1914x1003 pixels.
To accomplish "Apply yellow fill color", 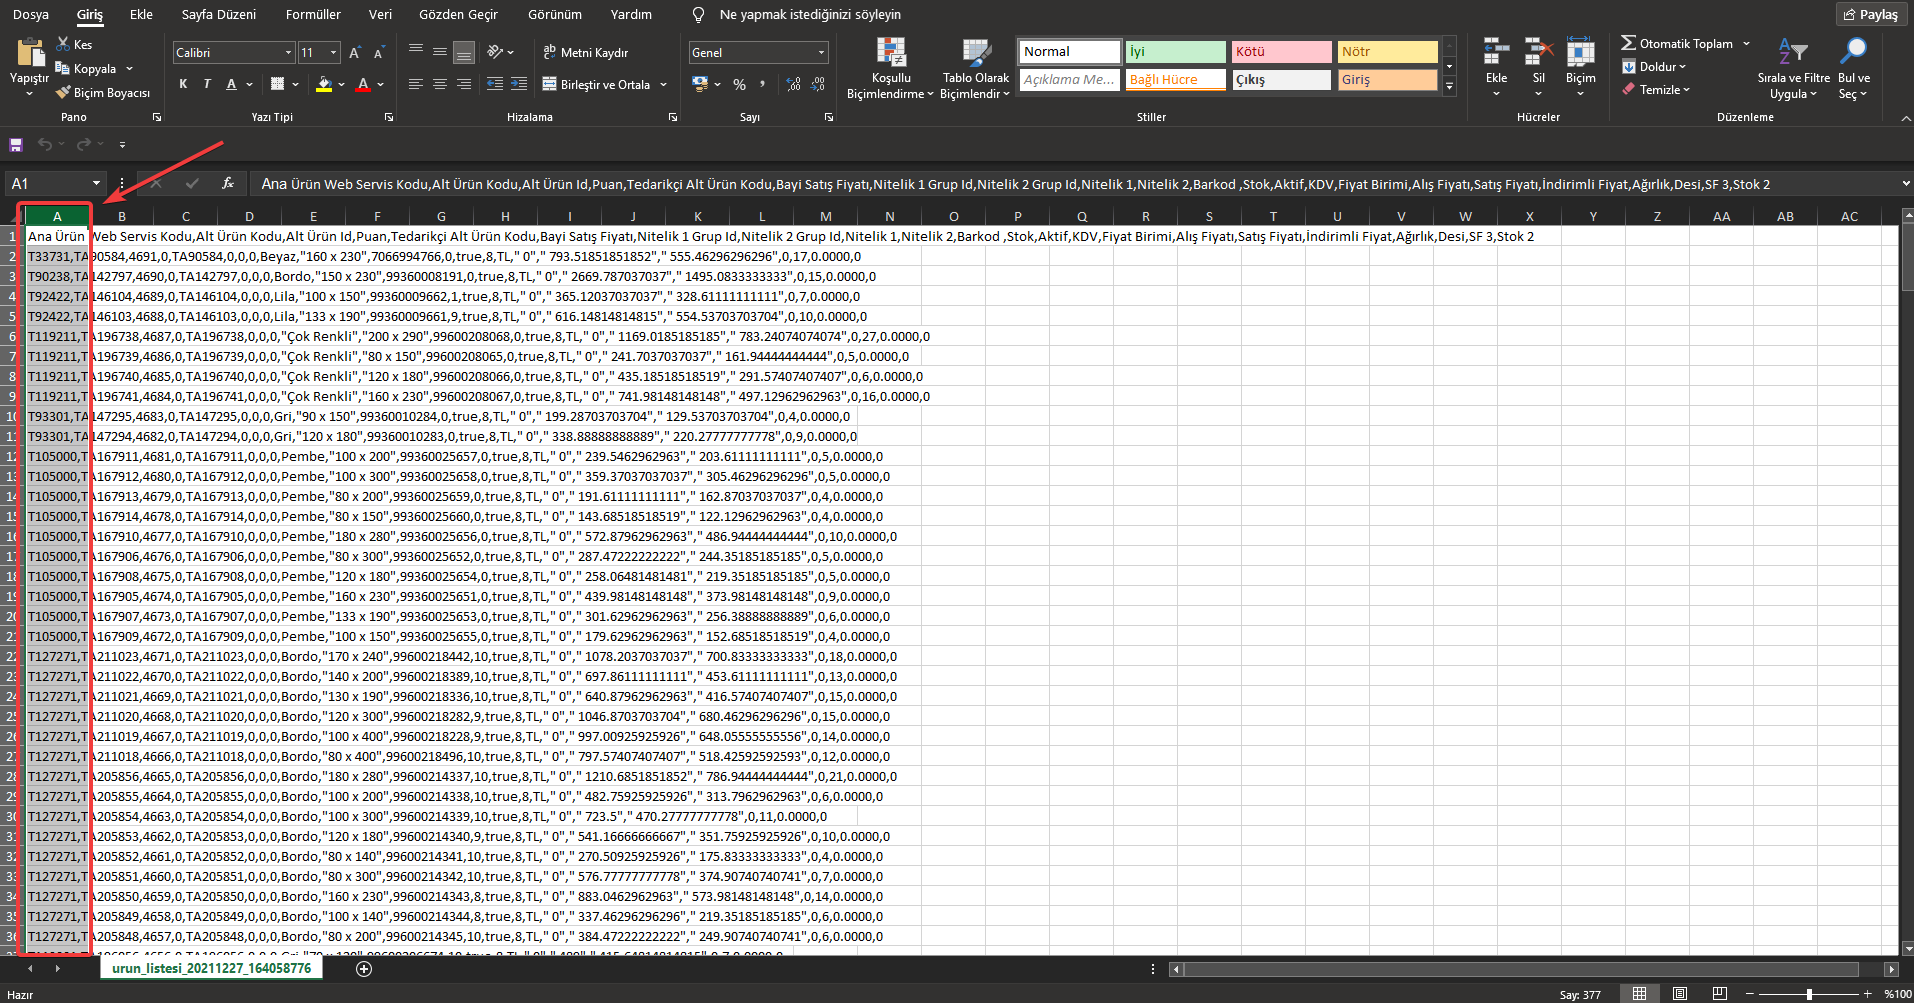I will click(x=324, y=84).
